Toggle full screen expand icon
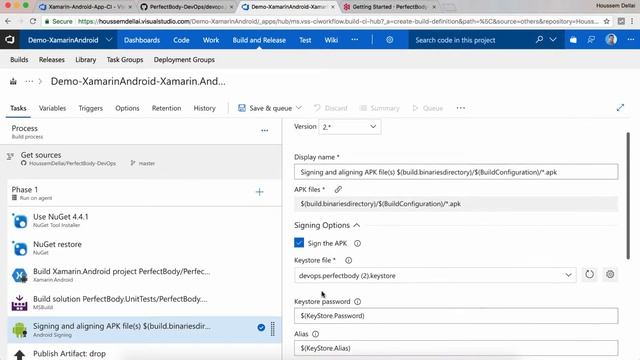This screenshot has width=640, height=360. click(x=620, y=108)
